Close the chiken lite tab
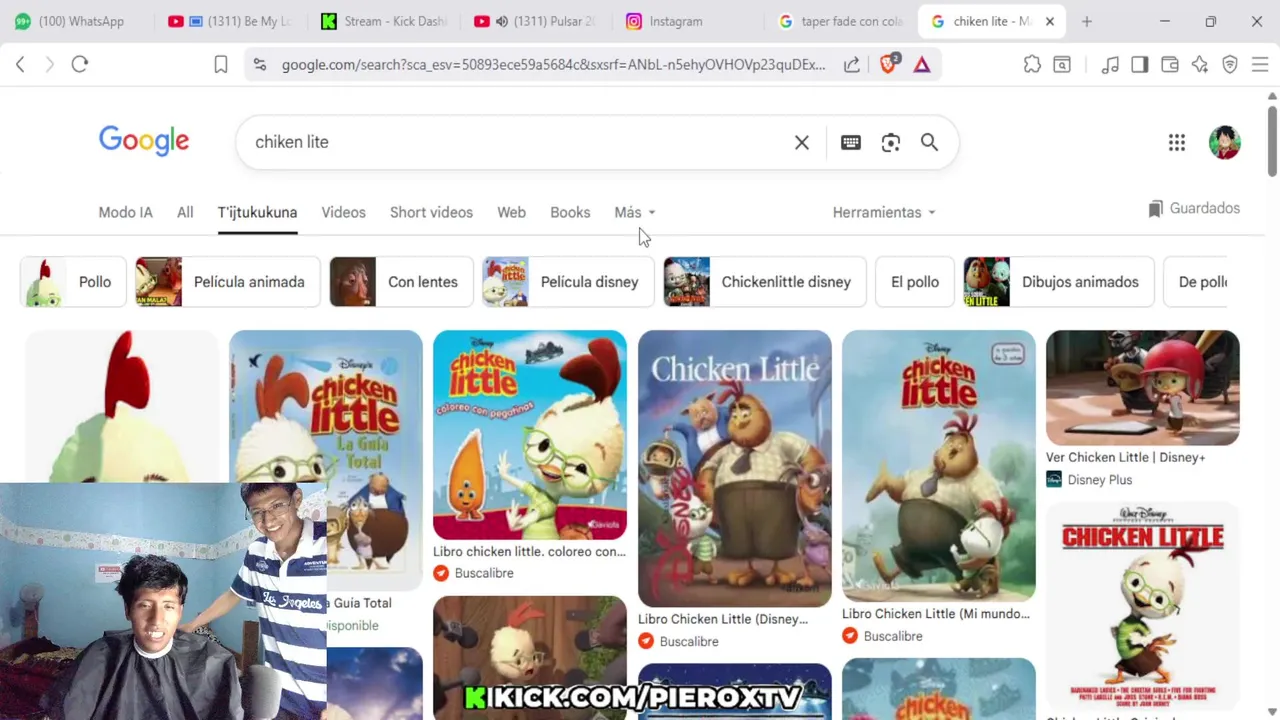The height and width of the screenshot is (720, 1280). pyautogui.click(x=1050, y=21)
